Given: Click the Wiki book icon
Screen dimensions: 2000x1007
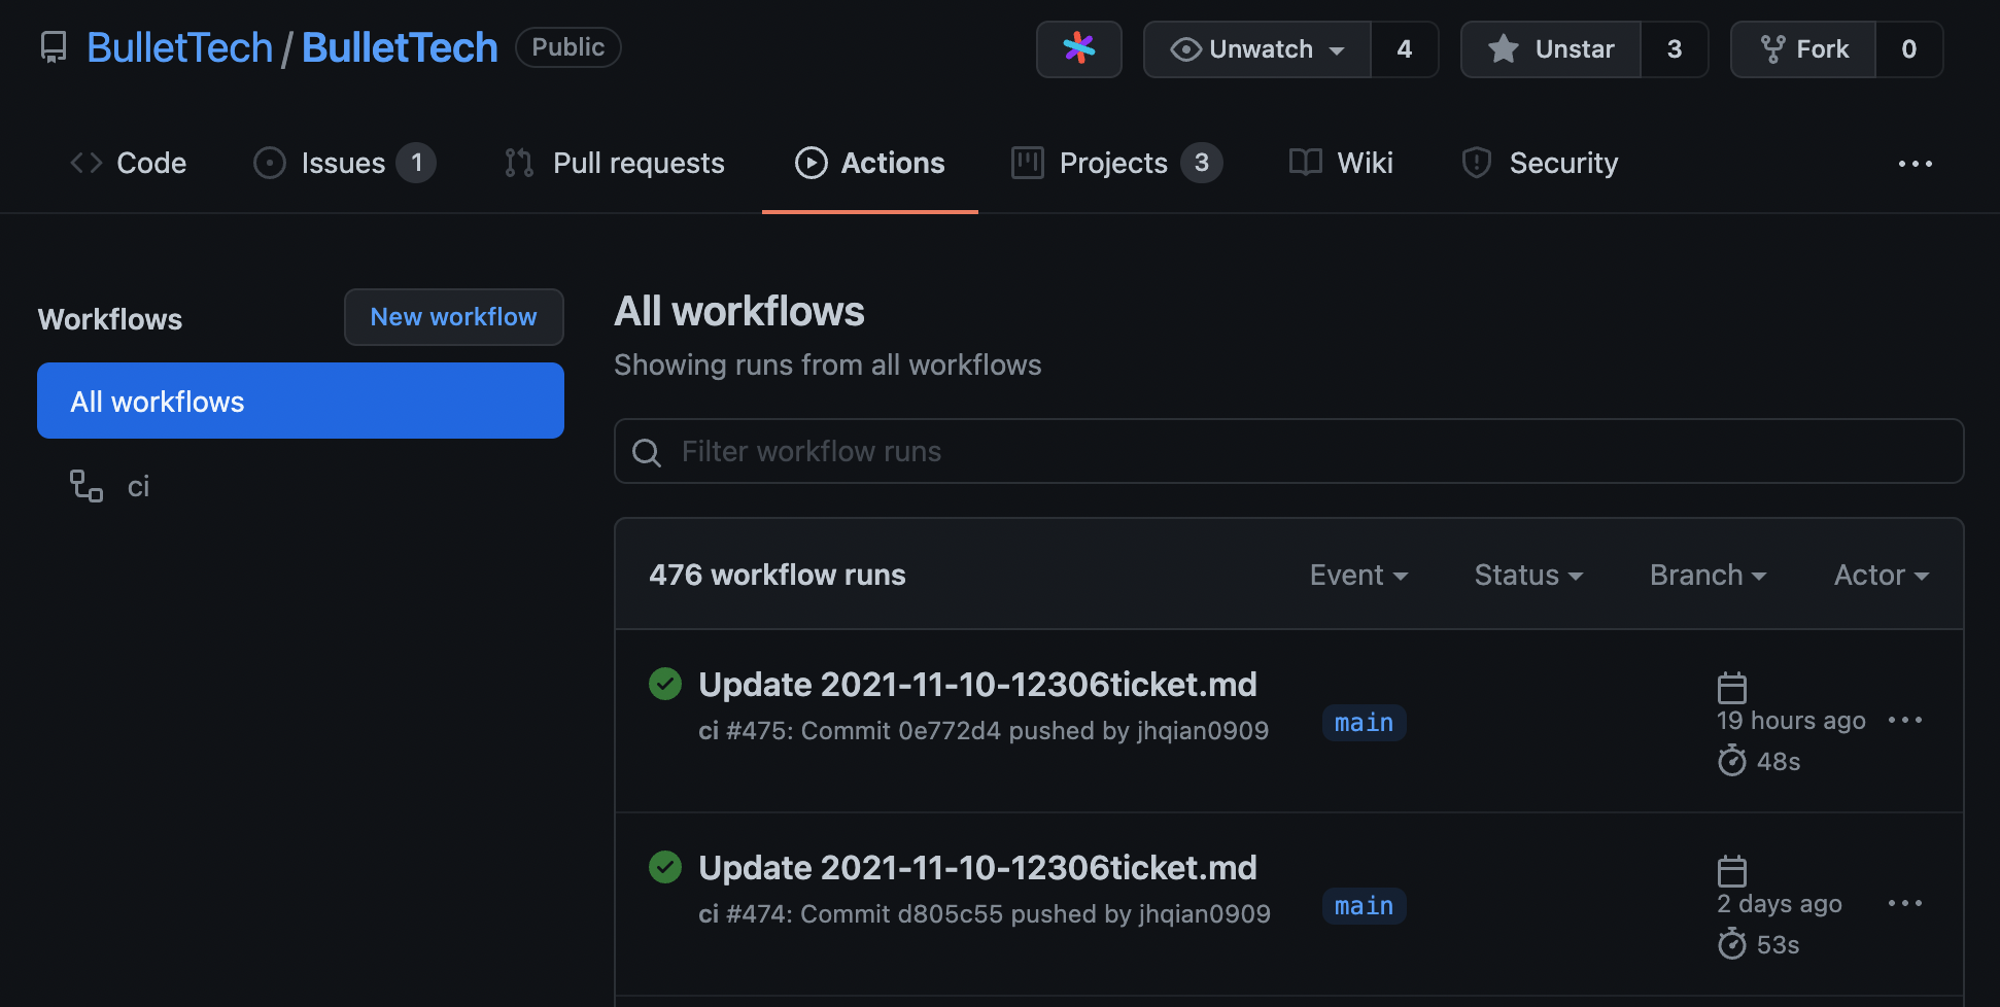Looking at the screenshot, I should pyautogui.click(x=1305, y=163).
